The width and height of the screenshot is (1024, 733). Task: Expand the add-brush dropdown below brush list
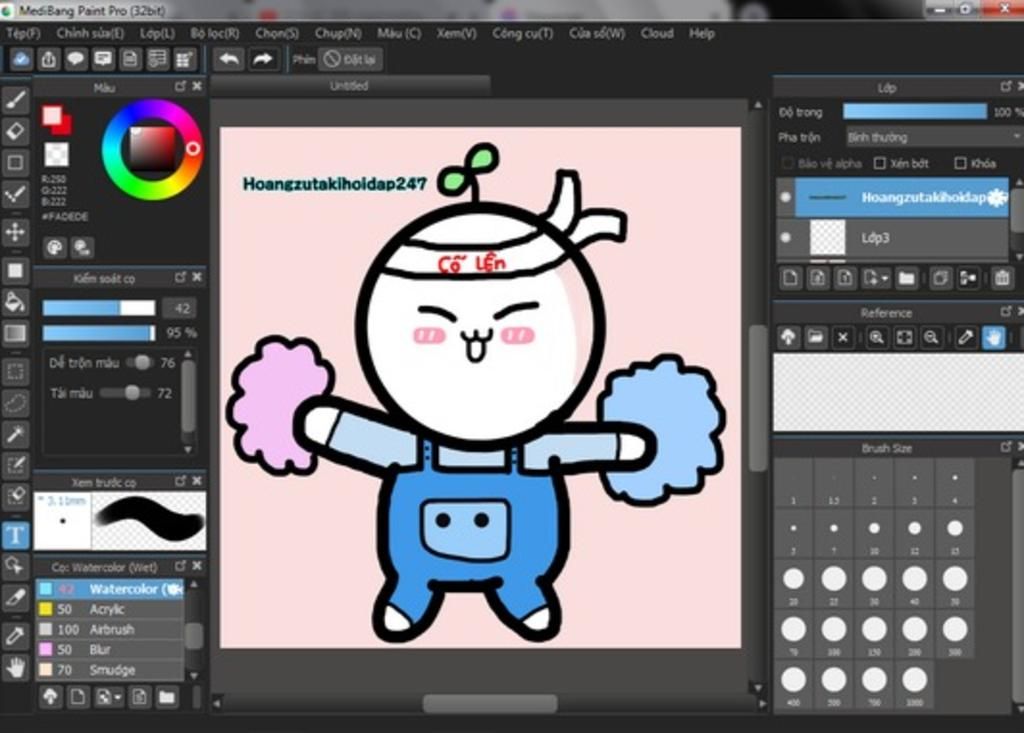click(118, 698)
